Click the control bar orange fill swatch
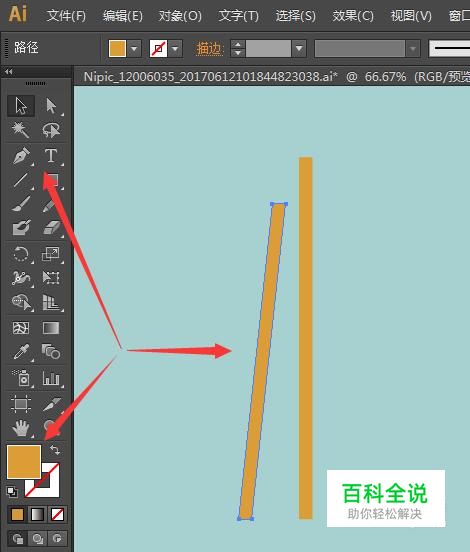This screenshot has height=552, width=470. 118,48
